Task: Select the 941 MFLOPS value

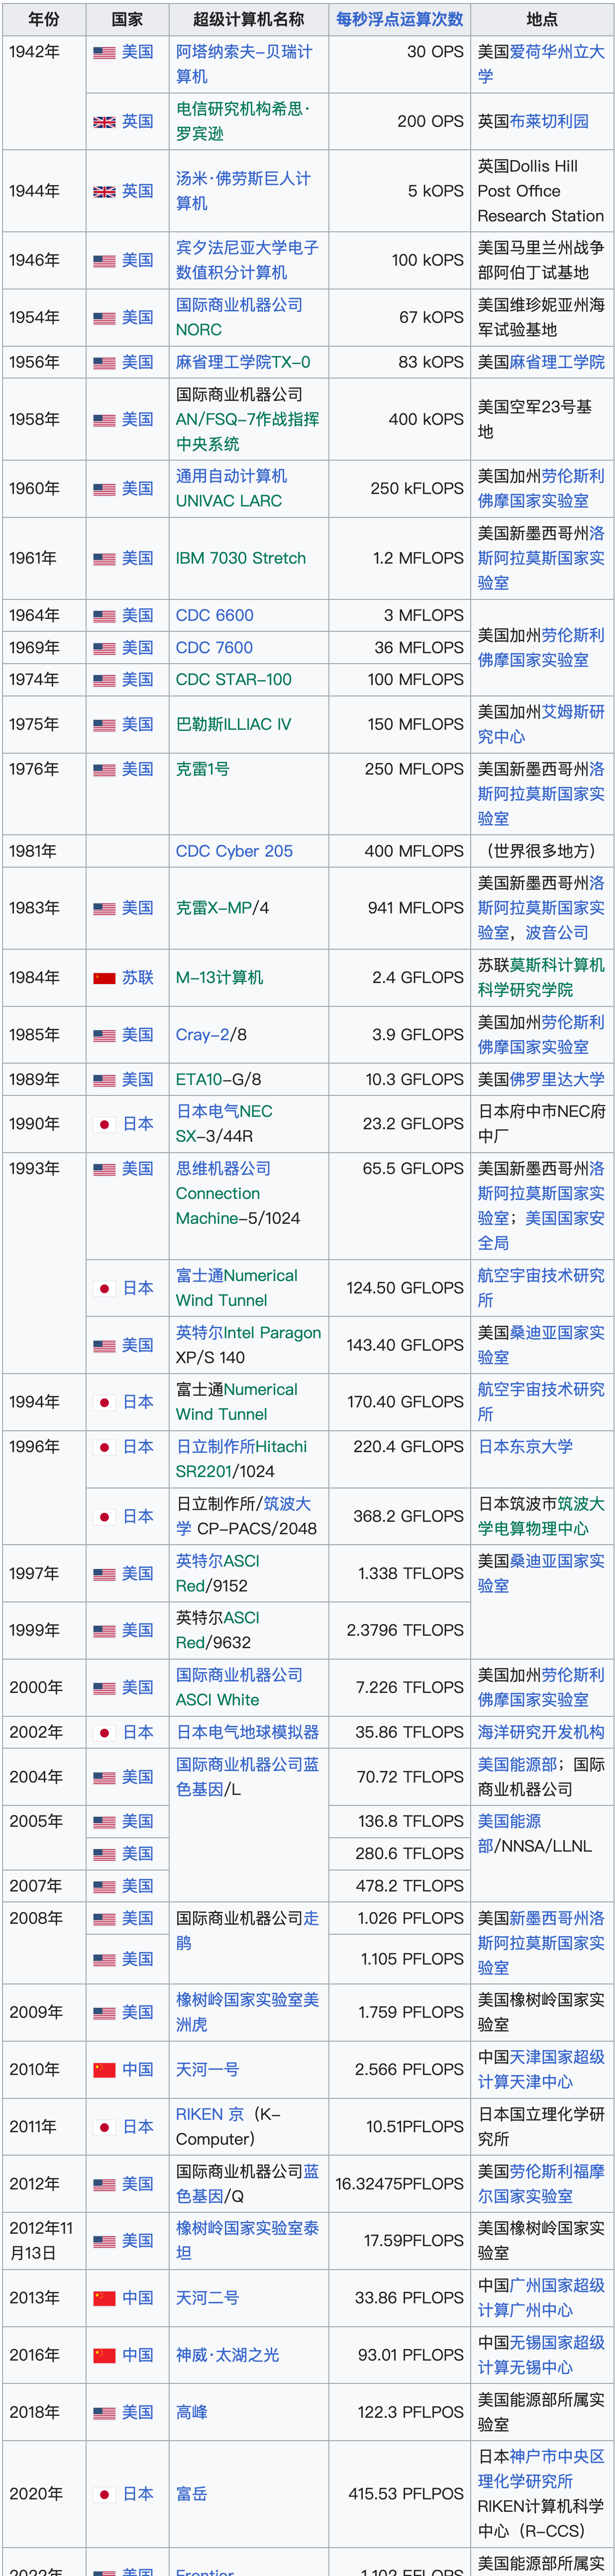Action: (x=415, y=909)
